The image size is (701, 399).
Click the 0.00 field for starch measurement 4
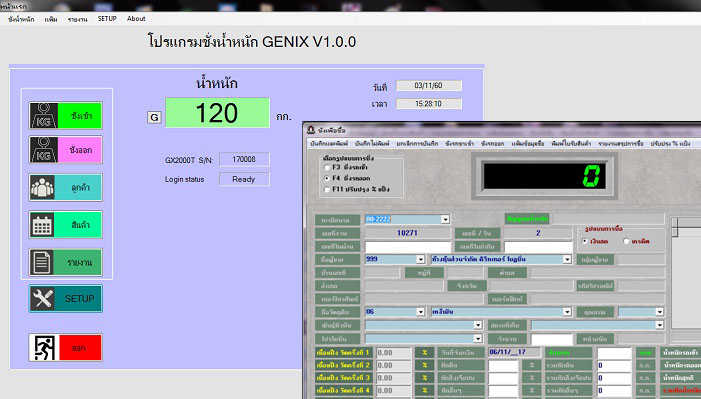click(x=393, y=391)
